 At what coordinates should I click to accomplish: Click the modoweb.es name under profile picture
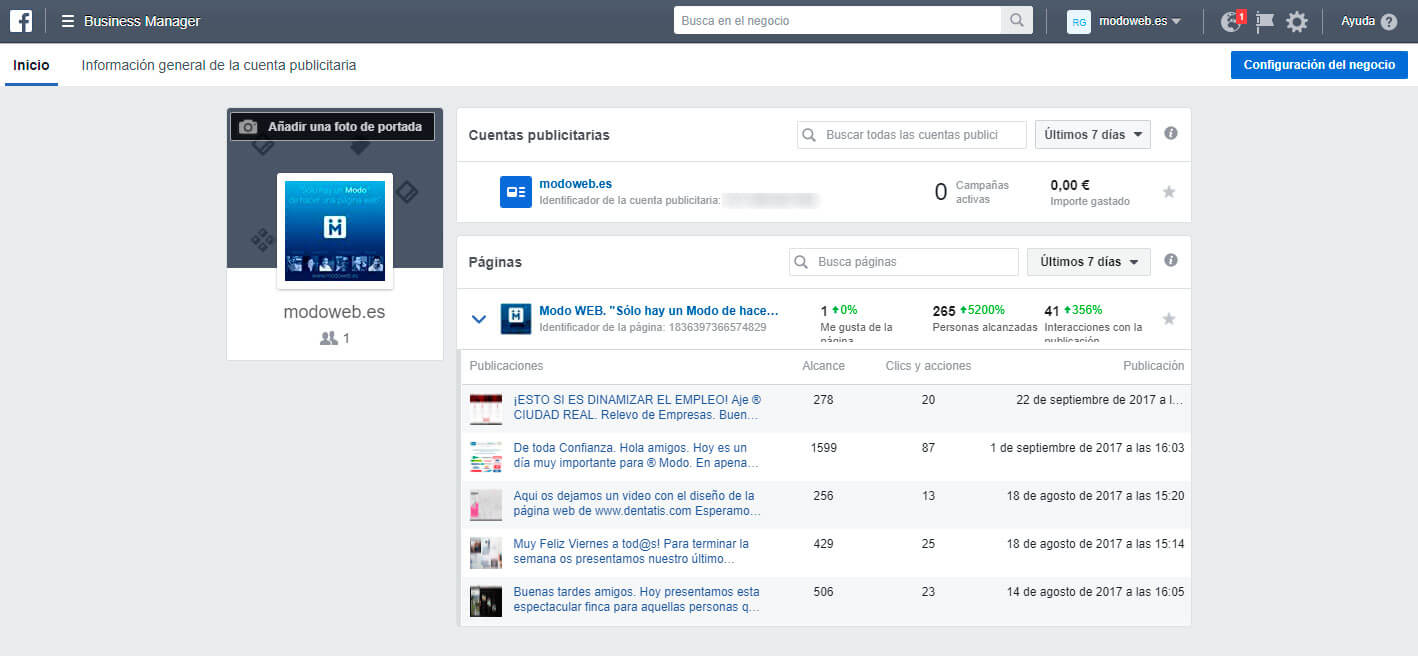[334, 312]
